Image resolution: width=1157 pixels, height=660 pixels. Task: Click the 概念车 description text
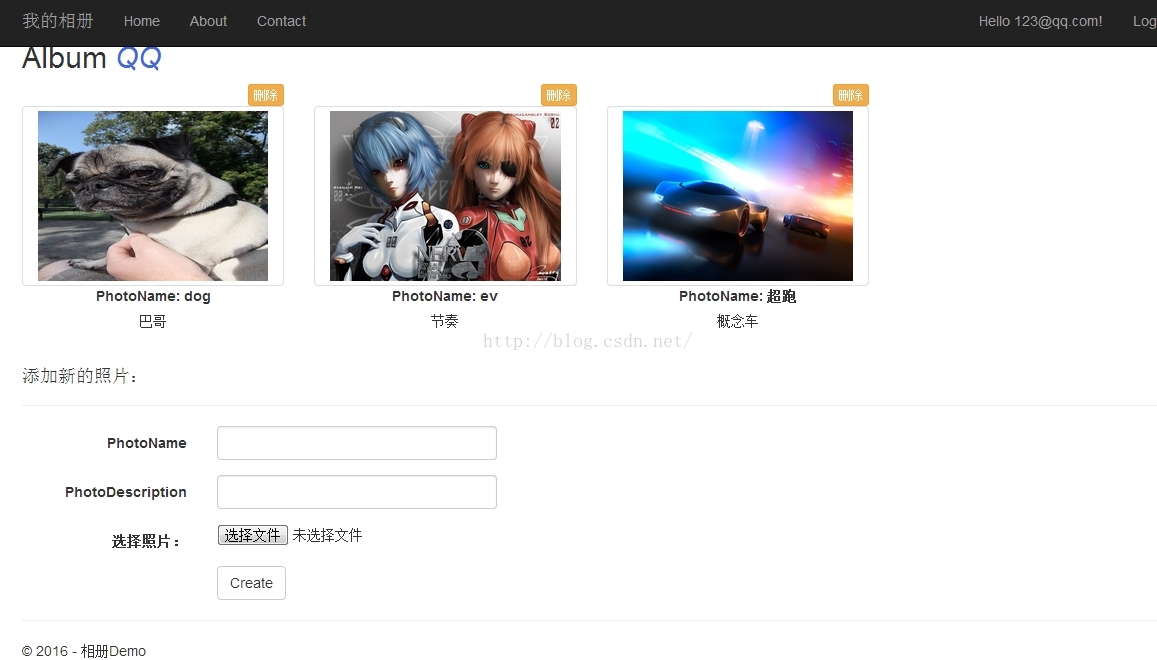click(737, 321)
